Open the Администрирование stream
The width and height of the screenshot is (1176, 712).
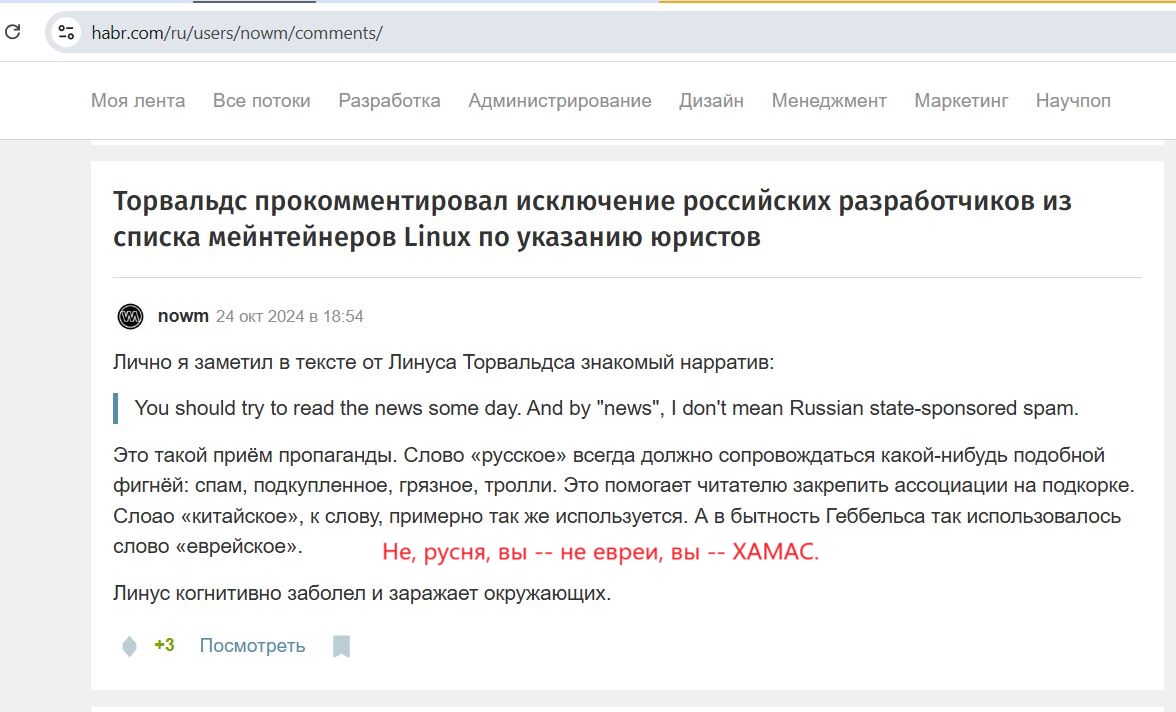[560, 101]
